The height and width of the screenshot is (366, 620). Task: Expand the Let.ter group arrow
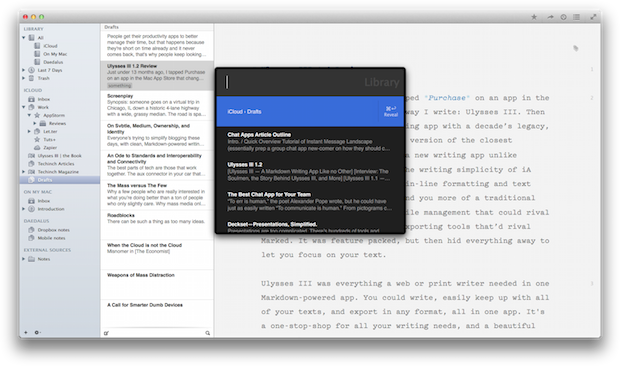coord(29,131)
